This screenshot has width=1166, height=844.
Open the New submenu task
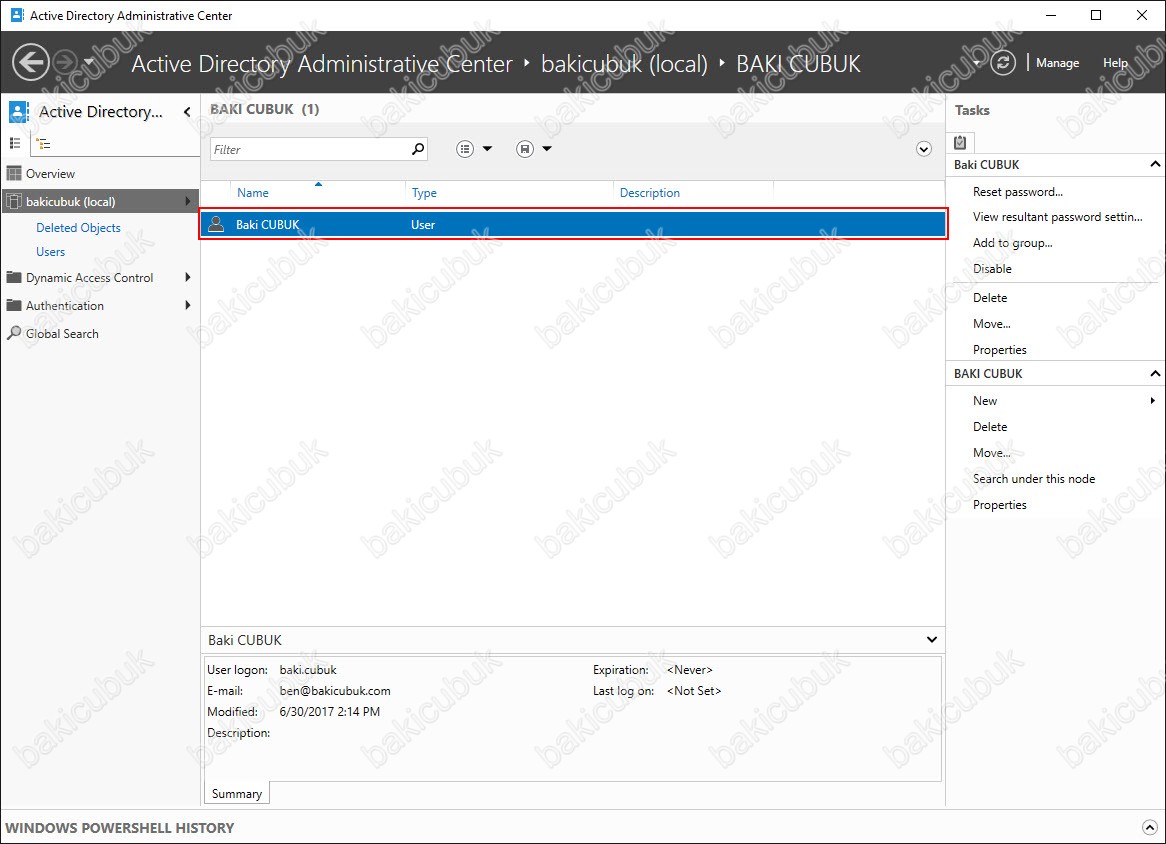[985, 401]
